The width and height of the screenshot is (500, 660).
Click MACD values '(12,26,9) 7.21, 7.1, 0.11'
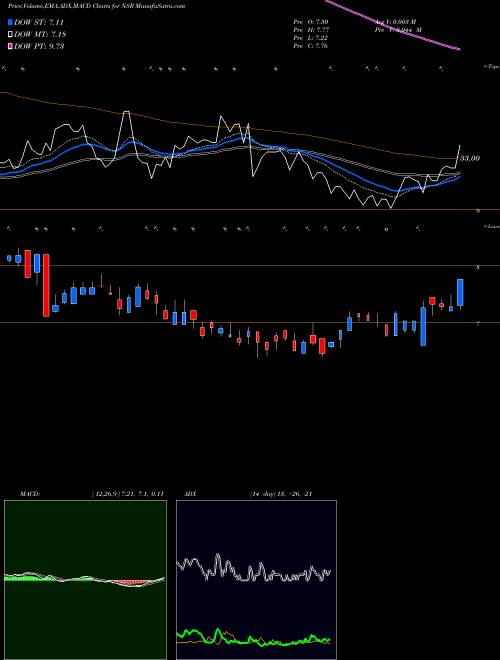point(127,494)
